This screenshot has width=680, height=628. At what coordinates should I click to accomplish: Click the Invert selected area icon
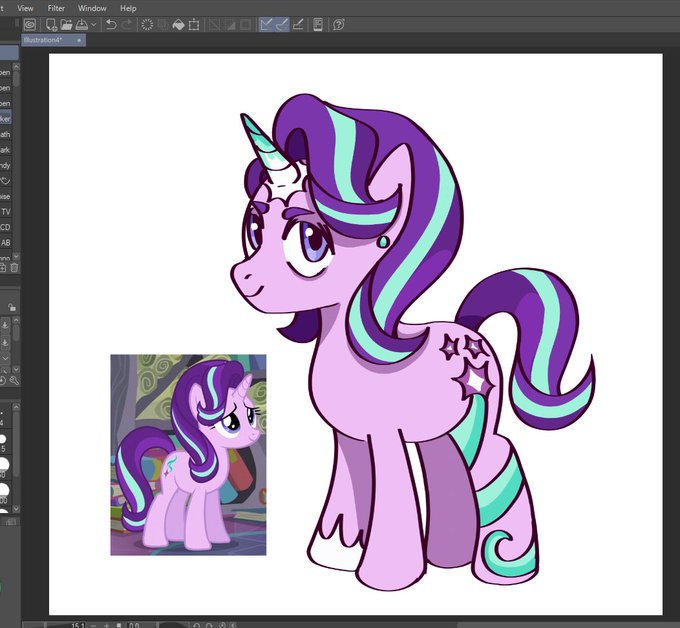click(230, 24)
